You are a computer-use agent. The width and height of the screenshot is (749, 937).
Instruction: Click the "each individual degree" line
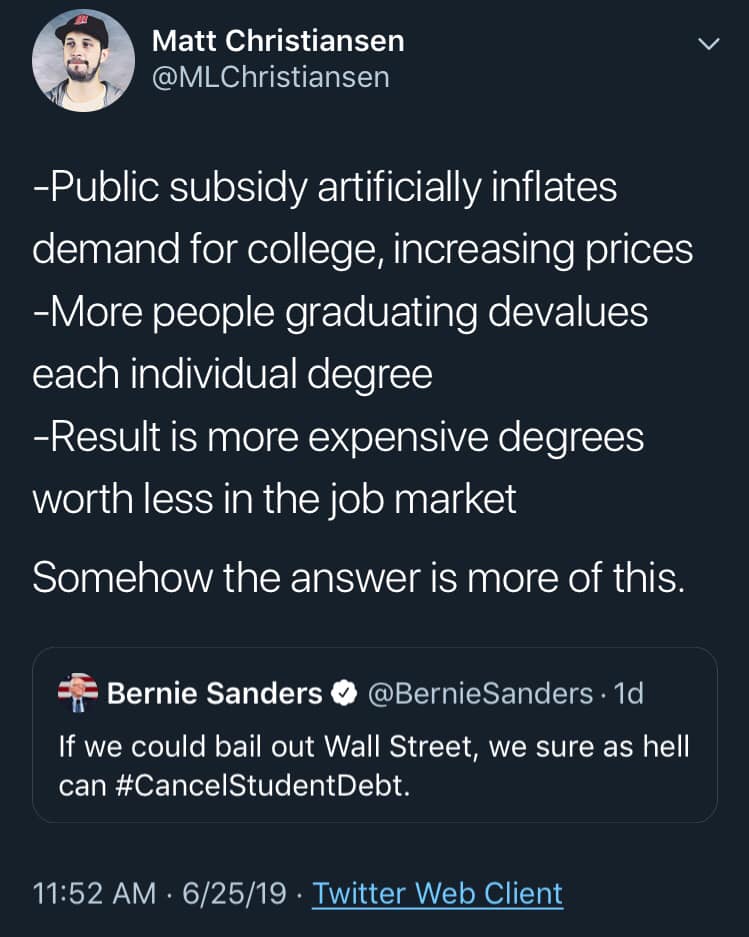pos(232,374)
